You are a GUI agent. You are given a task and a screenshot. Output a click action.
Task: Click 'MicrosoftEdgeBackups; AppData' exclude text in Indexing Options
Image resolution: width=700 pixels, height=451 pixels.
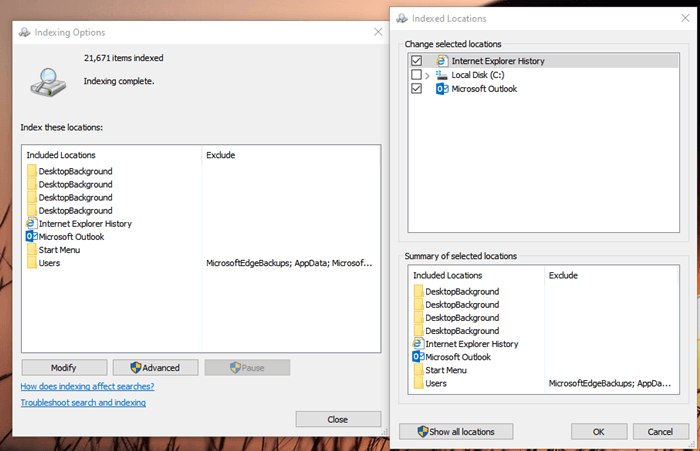coord(289,263)
